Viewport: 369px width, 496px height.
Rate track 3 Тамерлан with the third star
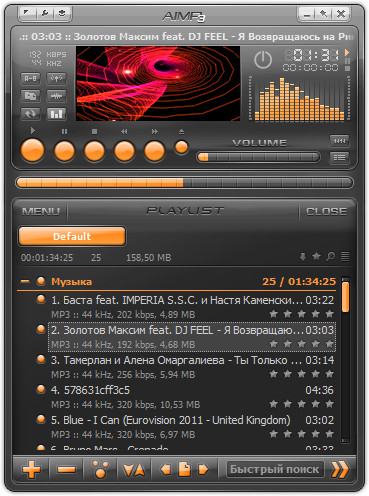[x=301, y=374]
